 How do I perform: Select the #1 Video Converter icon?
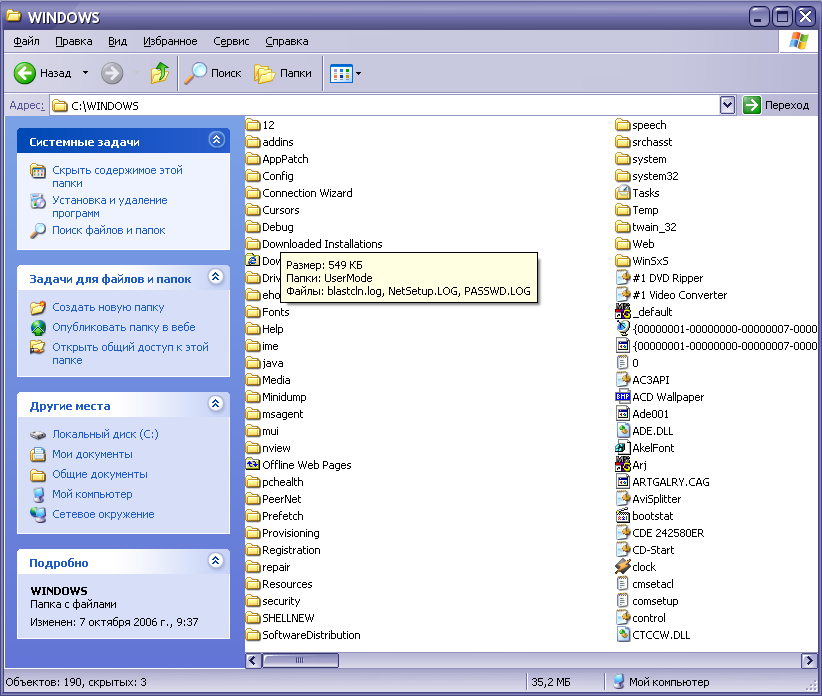pos(623,295)
